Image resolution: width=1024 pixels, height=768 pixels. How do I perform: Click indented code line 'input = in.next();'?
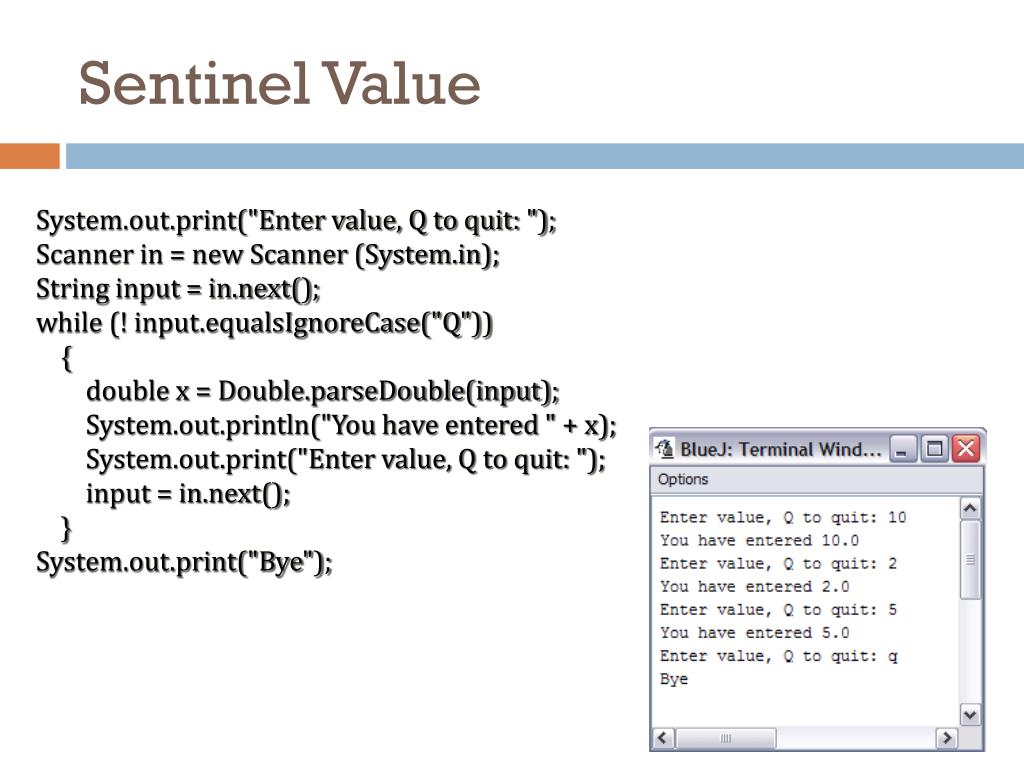coord(188,494)
